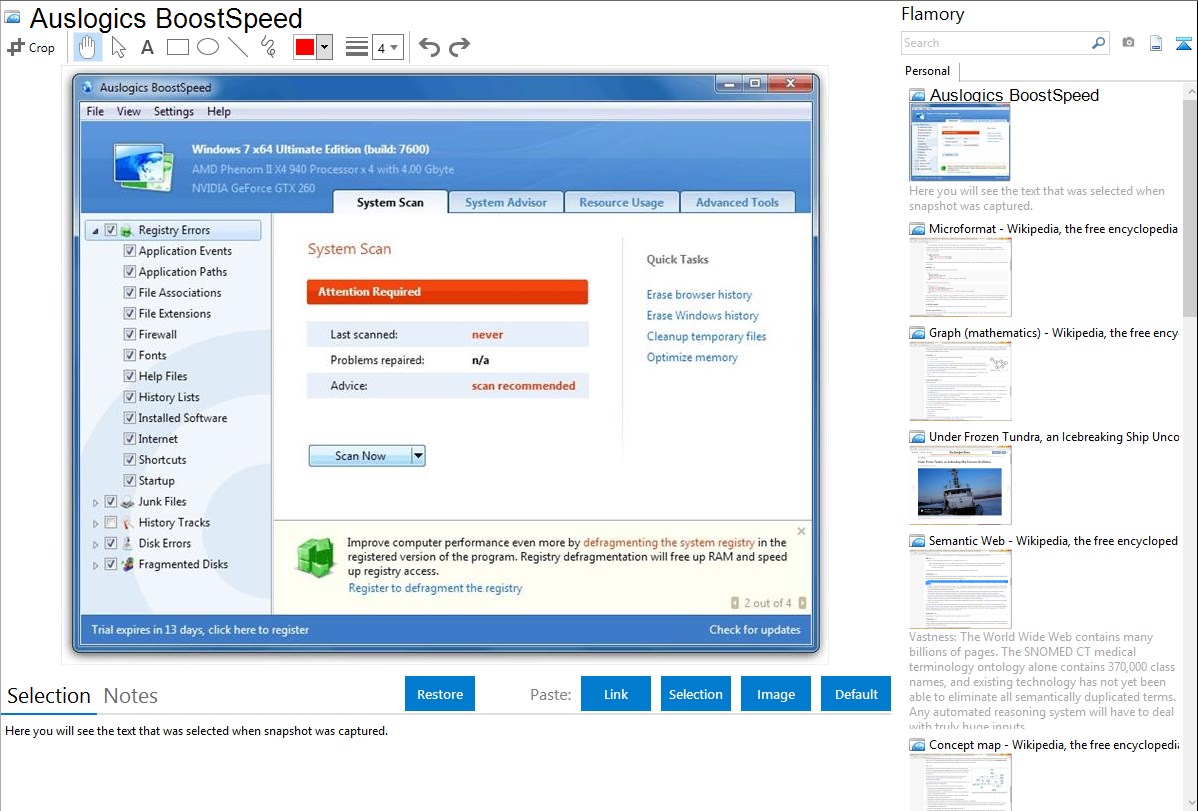Uncheck the Application Events checkbox
The image size is (1198, 811).
pyautogui.click(x=129, y=251)
